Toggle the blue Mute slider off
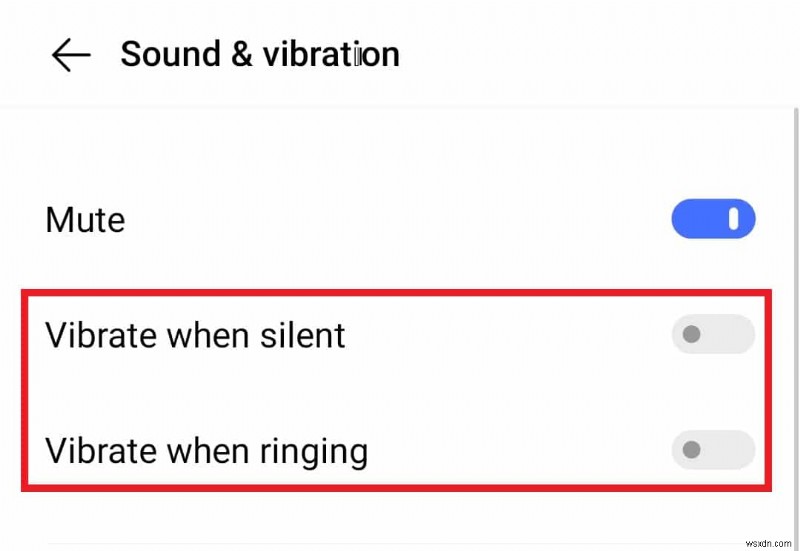This screenshot has height=551, width=800. click(713, 219)
